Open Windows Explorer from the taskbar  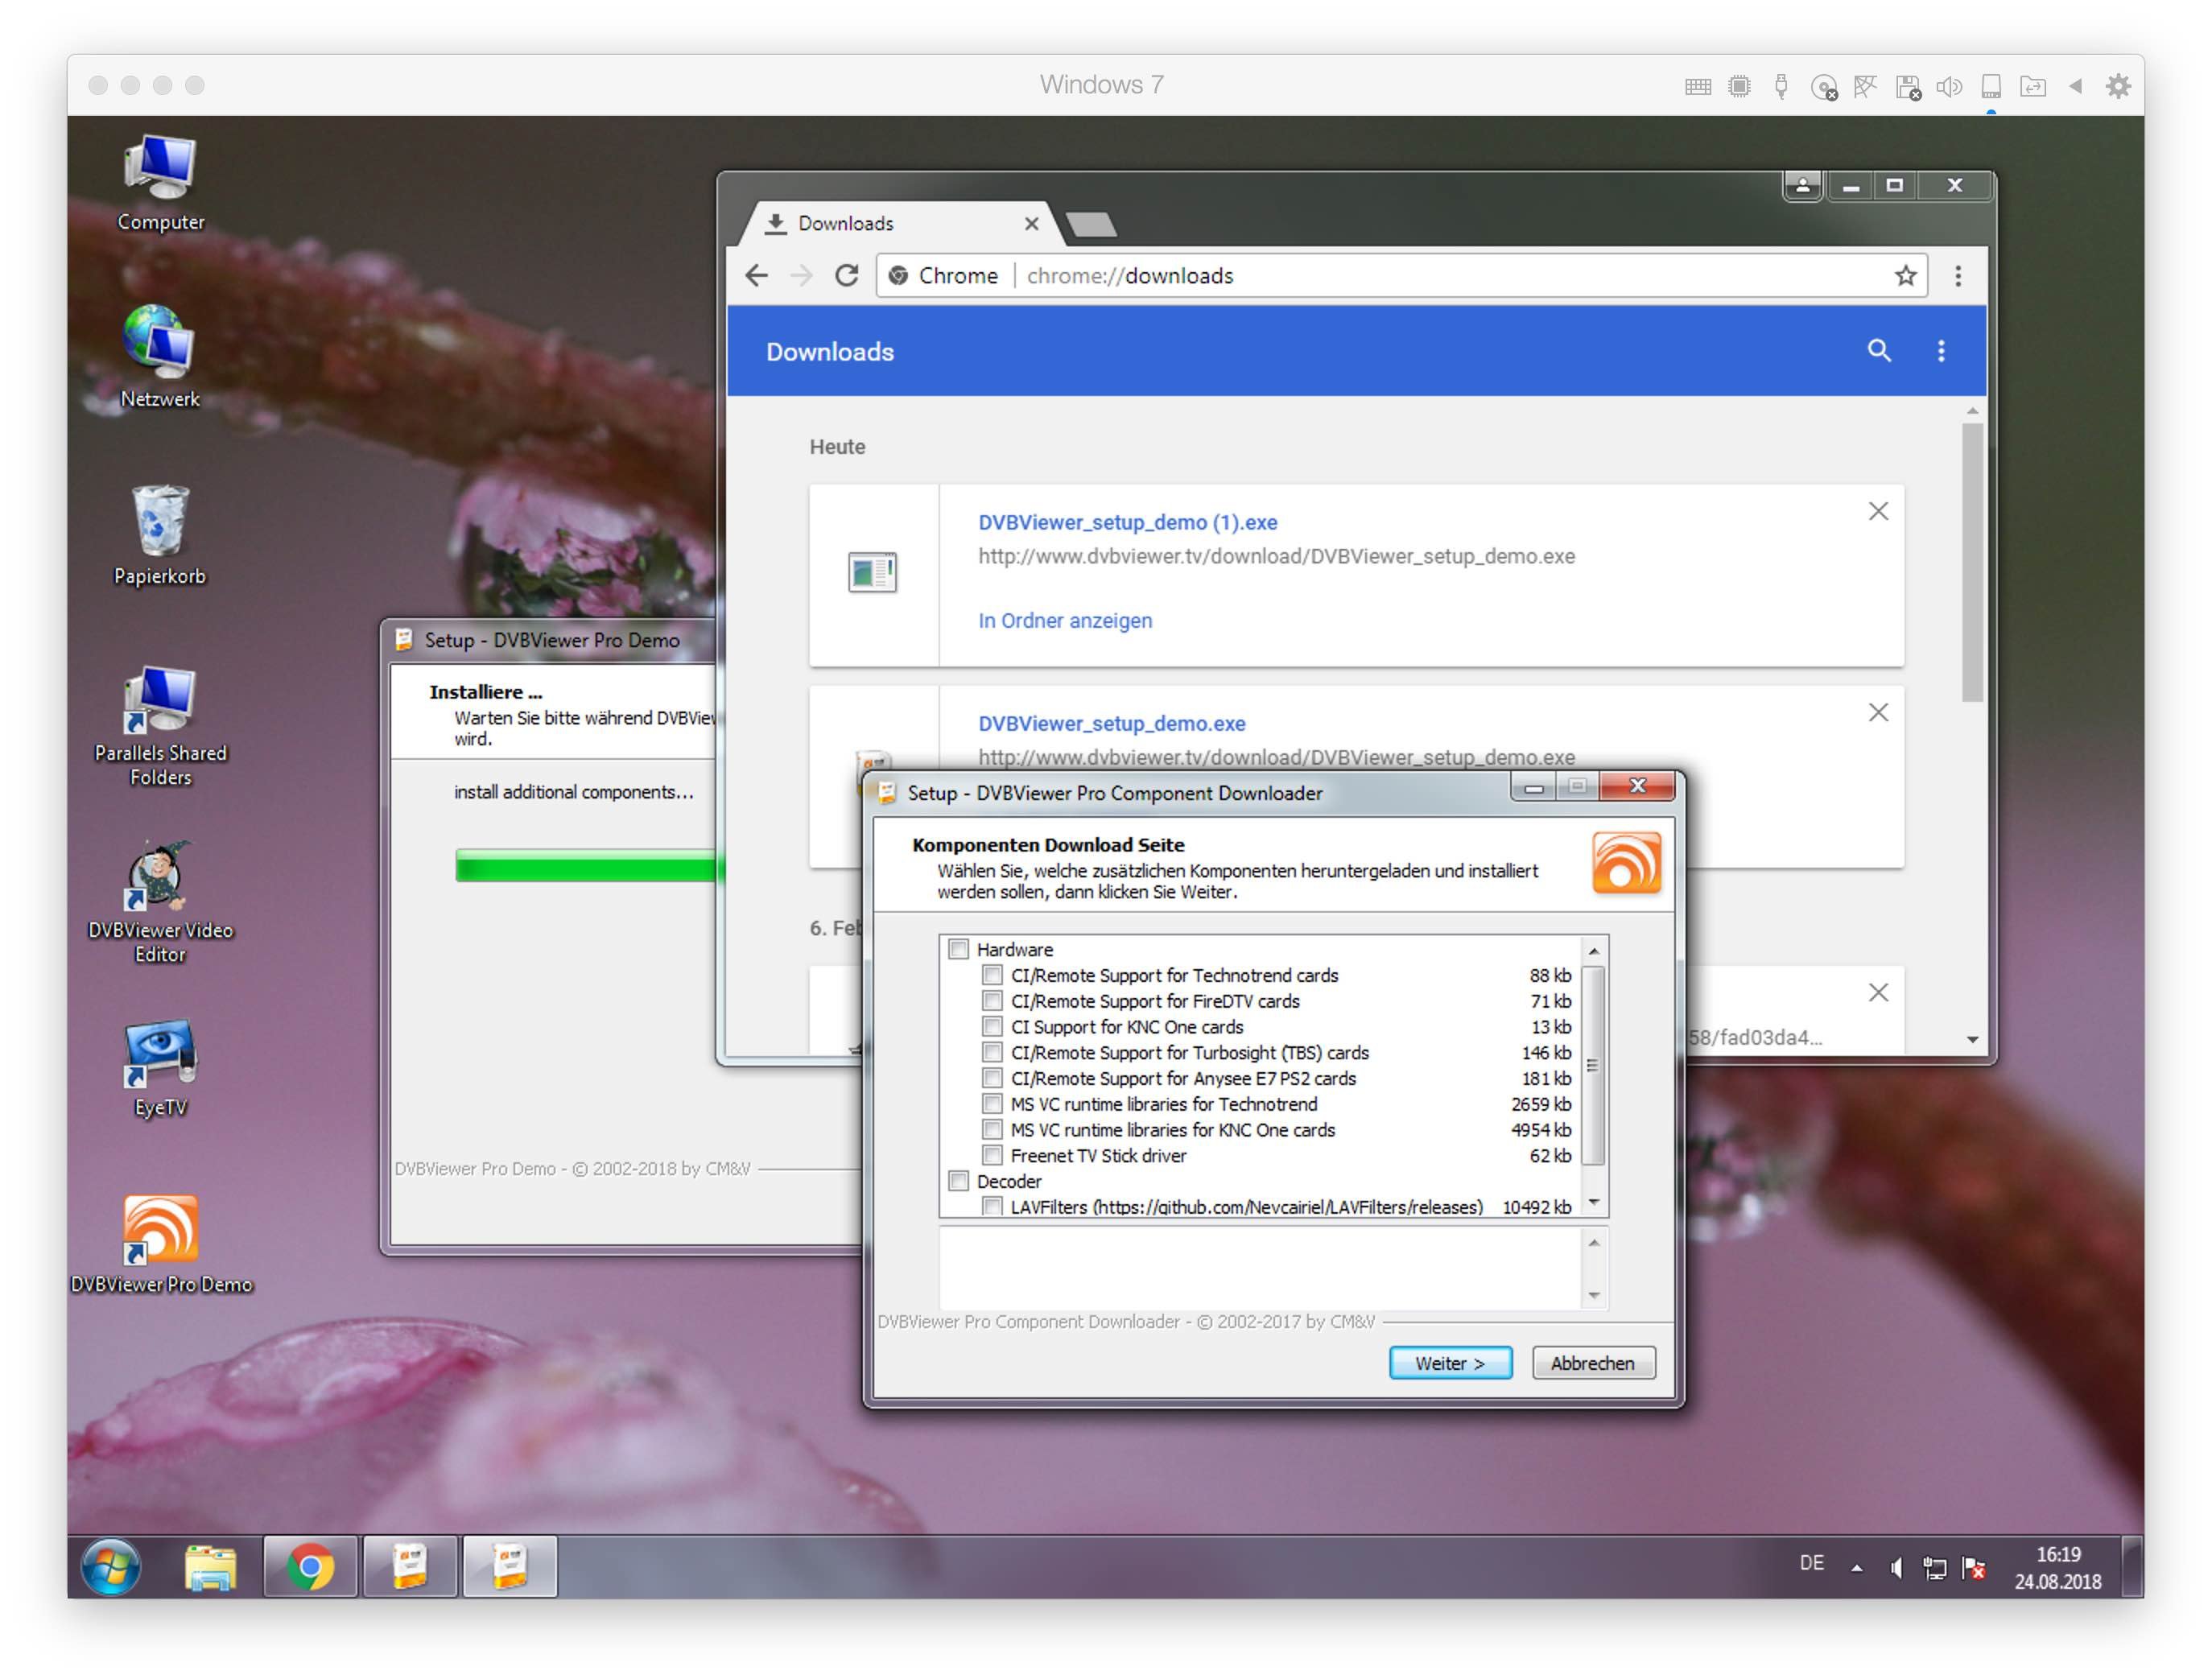pyautogui.click(x=211, y=1566)
